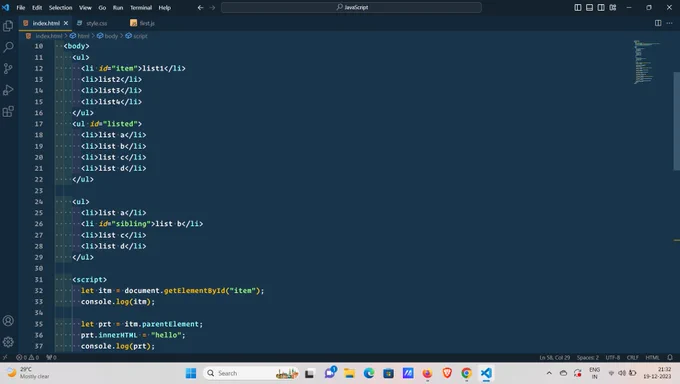Change indentation via Spaces: 2

(x=588, y=358)
